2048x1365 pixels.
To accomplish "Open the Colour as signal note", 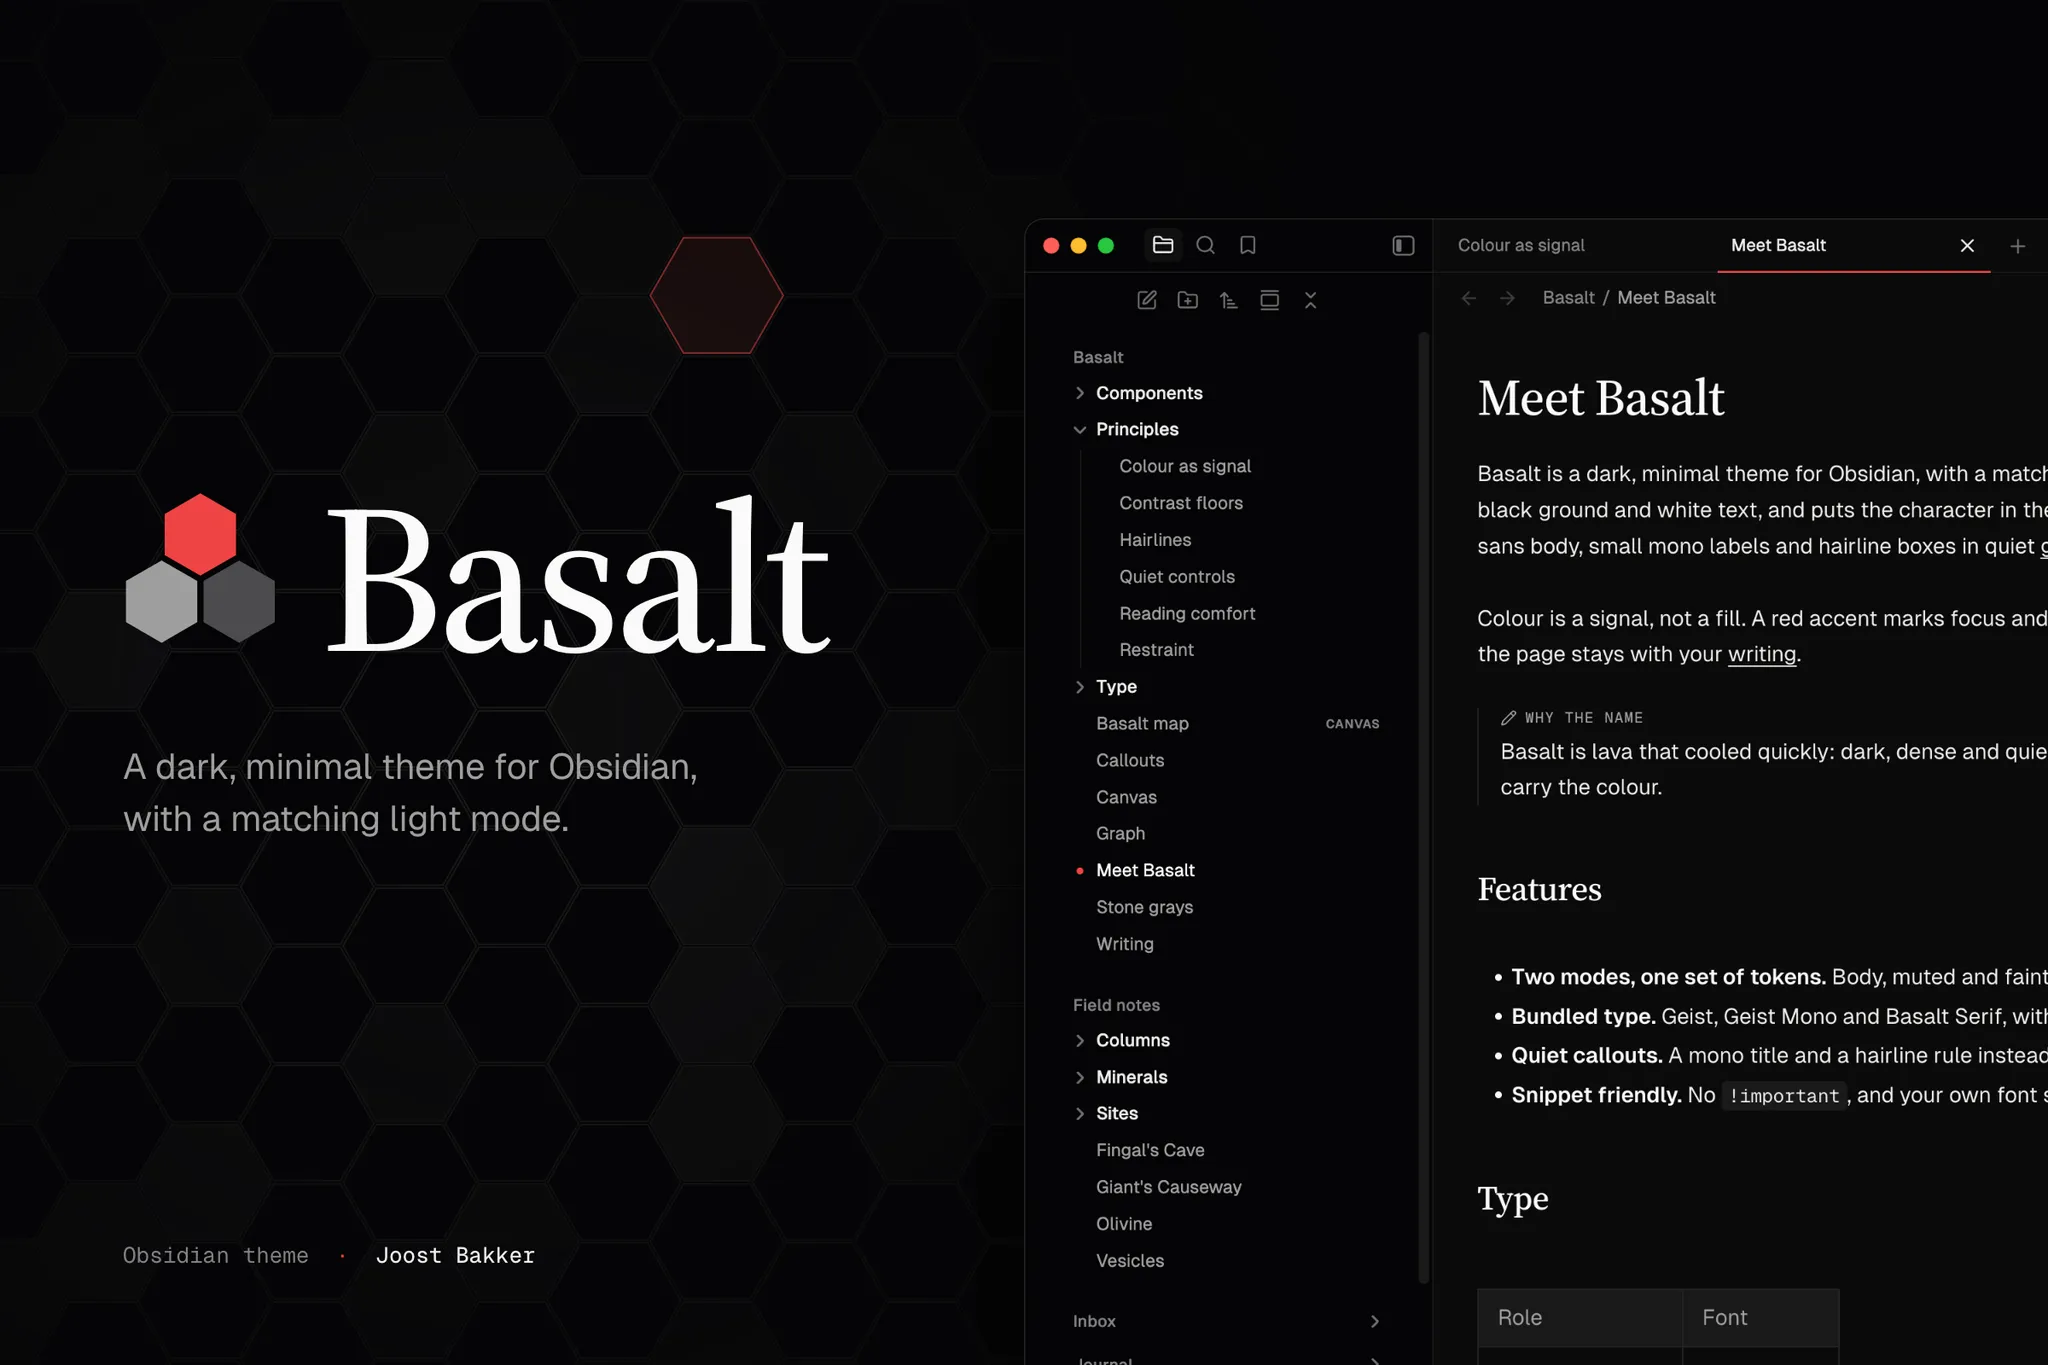I will pyautogui.click(x=1185, y=466).
